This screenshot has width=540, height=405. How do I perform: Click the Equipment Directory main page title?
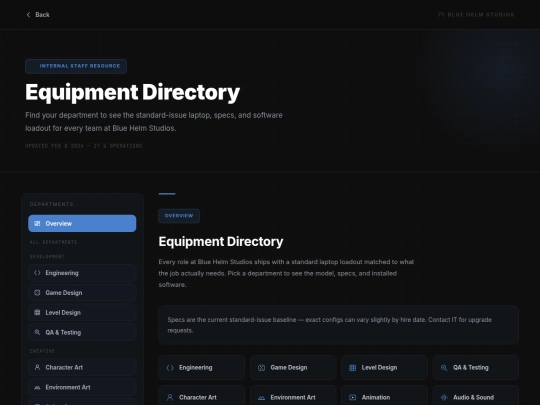click(133, 92)
